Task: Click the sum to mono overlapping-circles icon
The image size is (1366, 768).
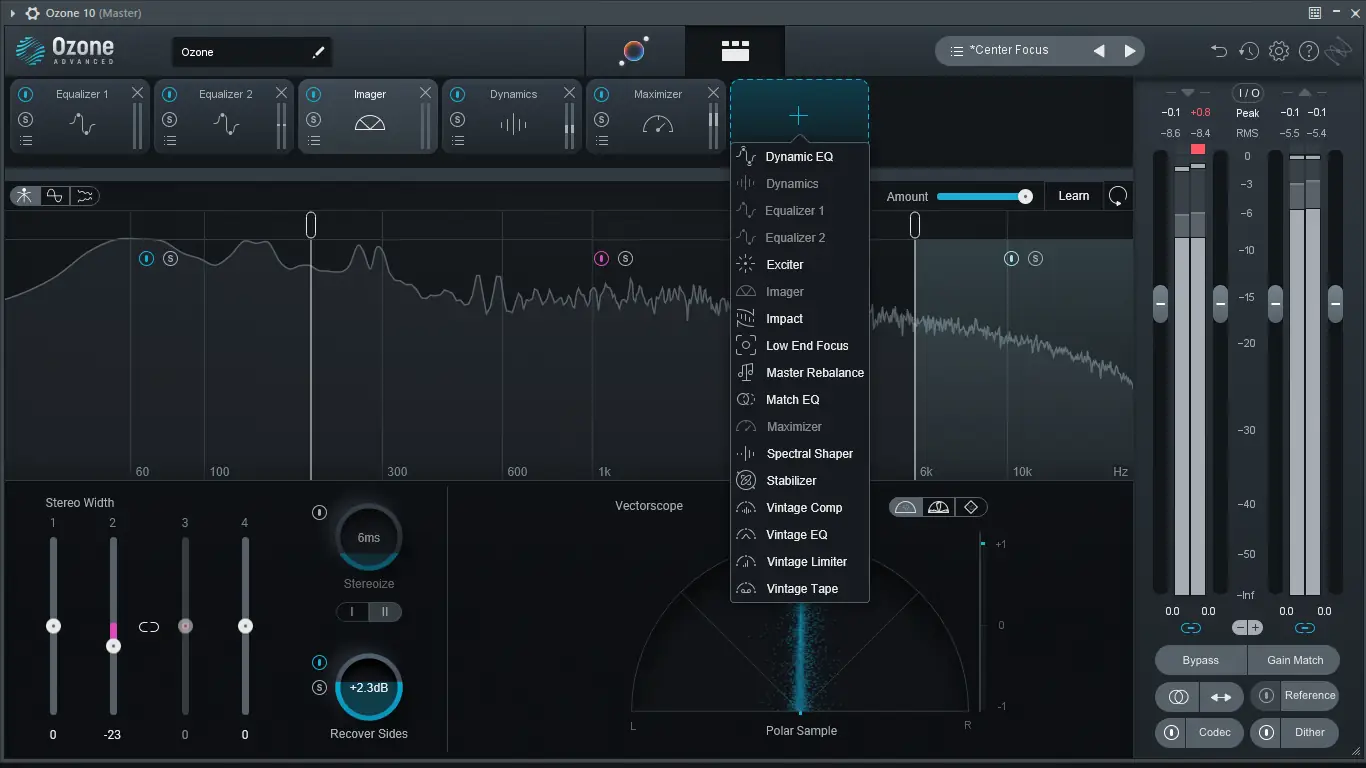Action: pos(1178,696)
